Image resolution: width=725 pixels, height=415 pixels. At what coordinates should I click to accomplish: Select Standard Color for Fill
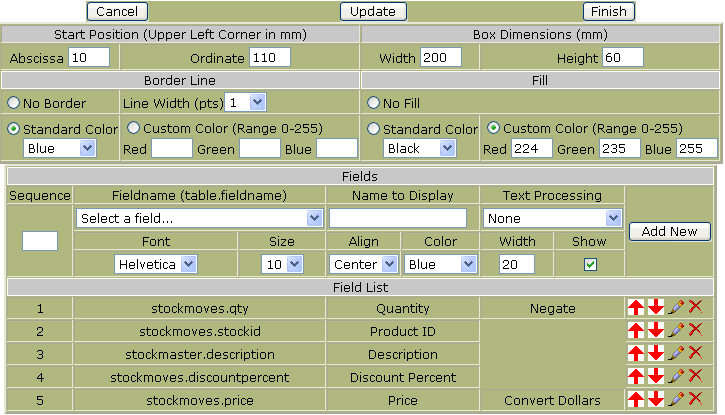(374, 129)
